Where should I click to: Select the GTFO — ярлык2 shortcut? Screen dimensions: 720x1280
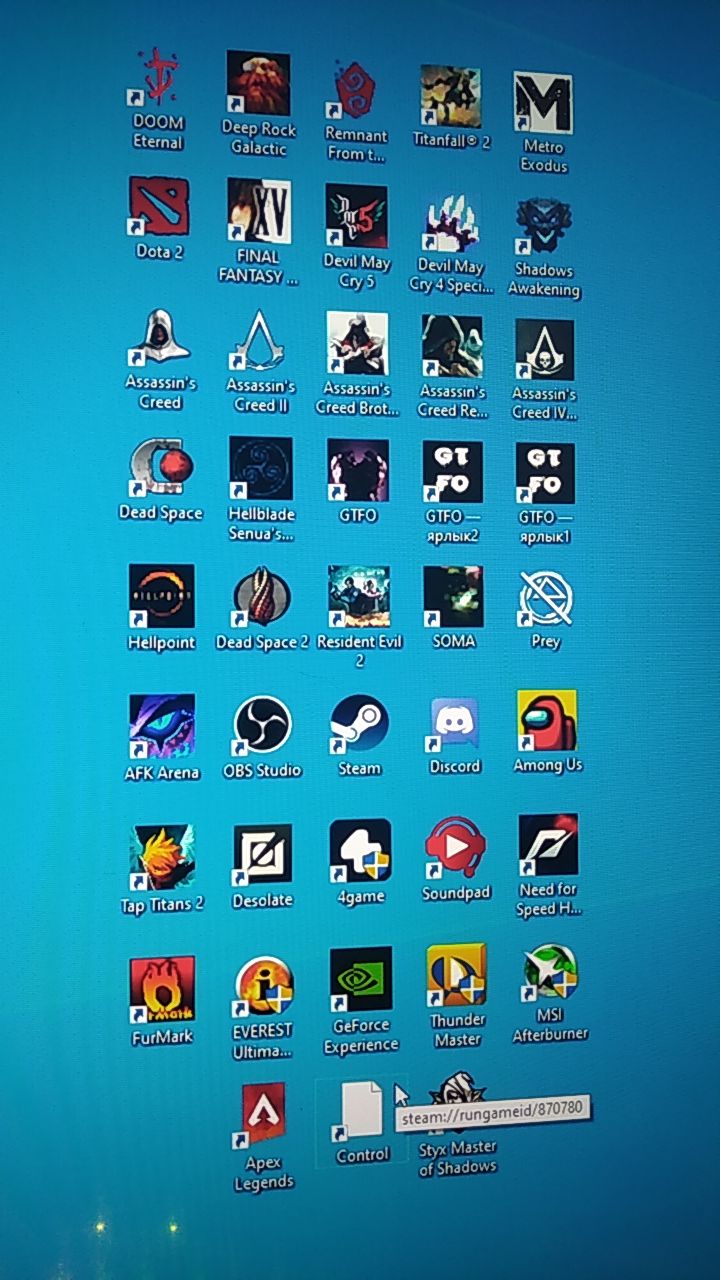click(453, 471)
